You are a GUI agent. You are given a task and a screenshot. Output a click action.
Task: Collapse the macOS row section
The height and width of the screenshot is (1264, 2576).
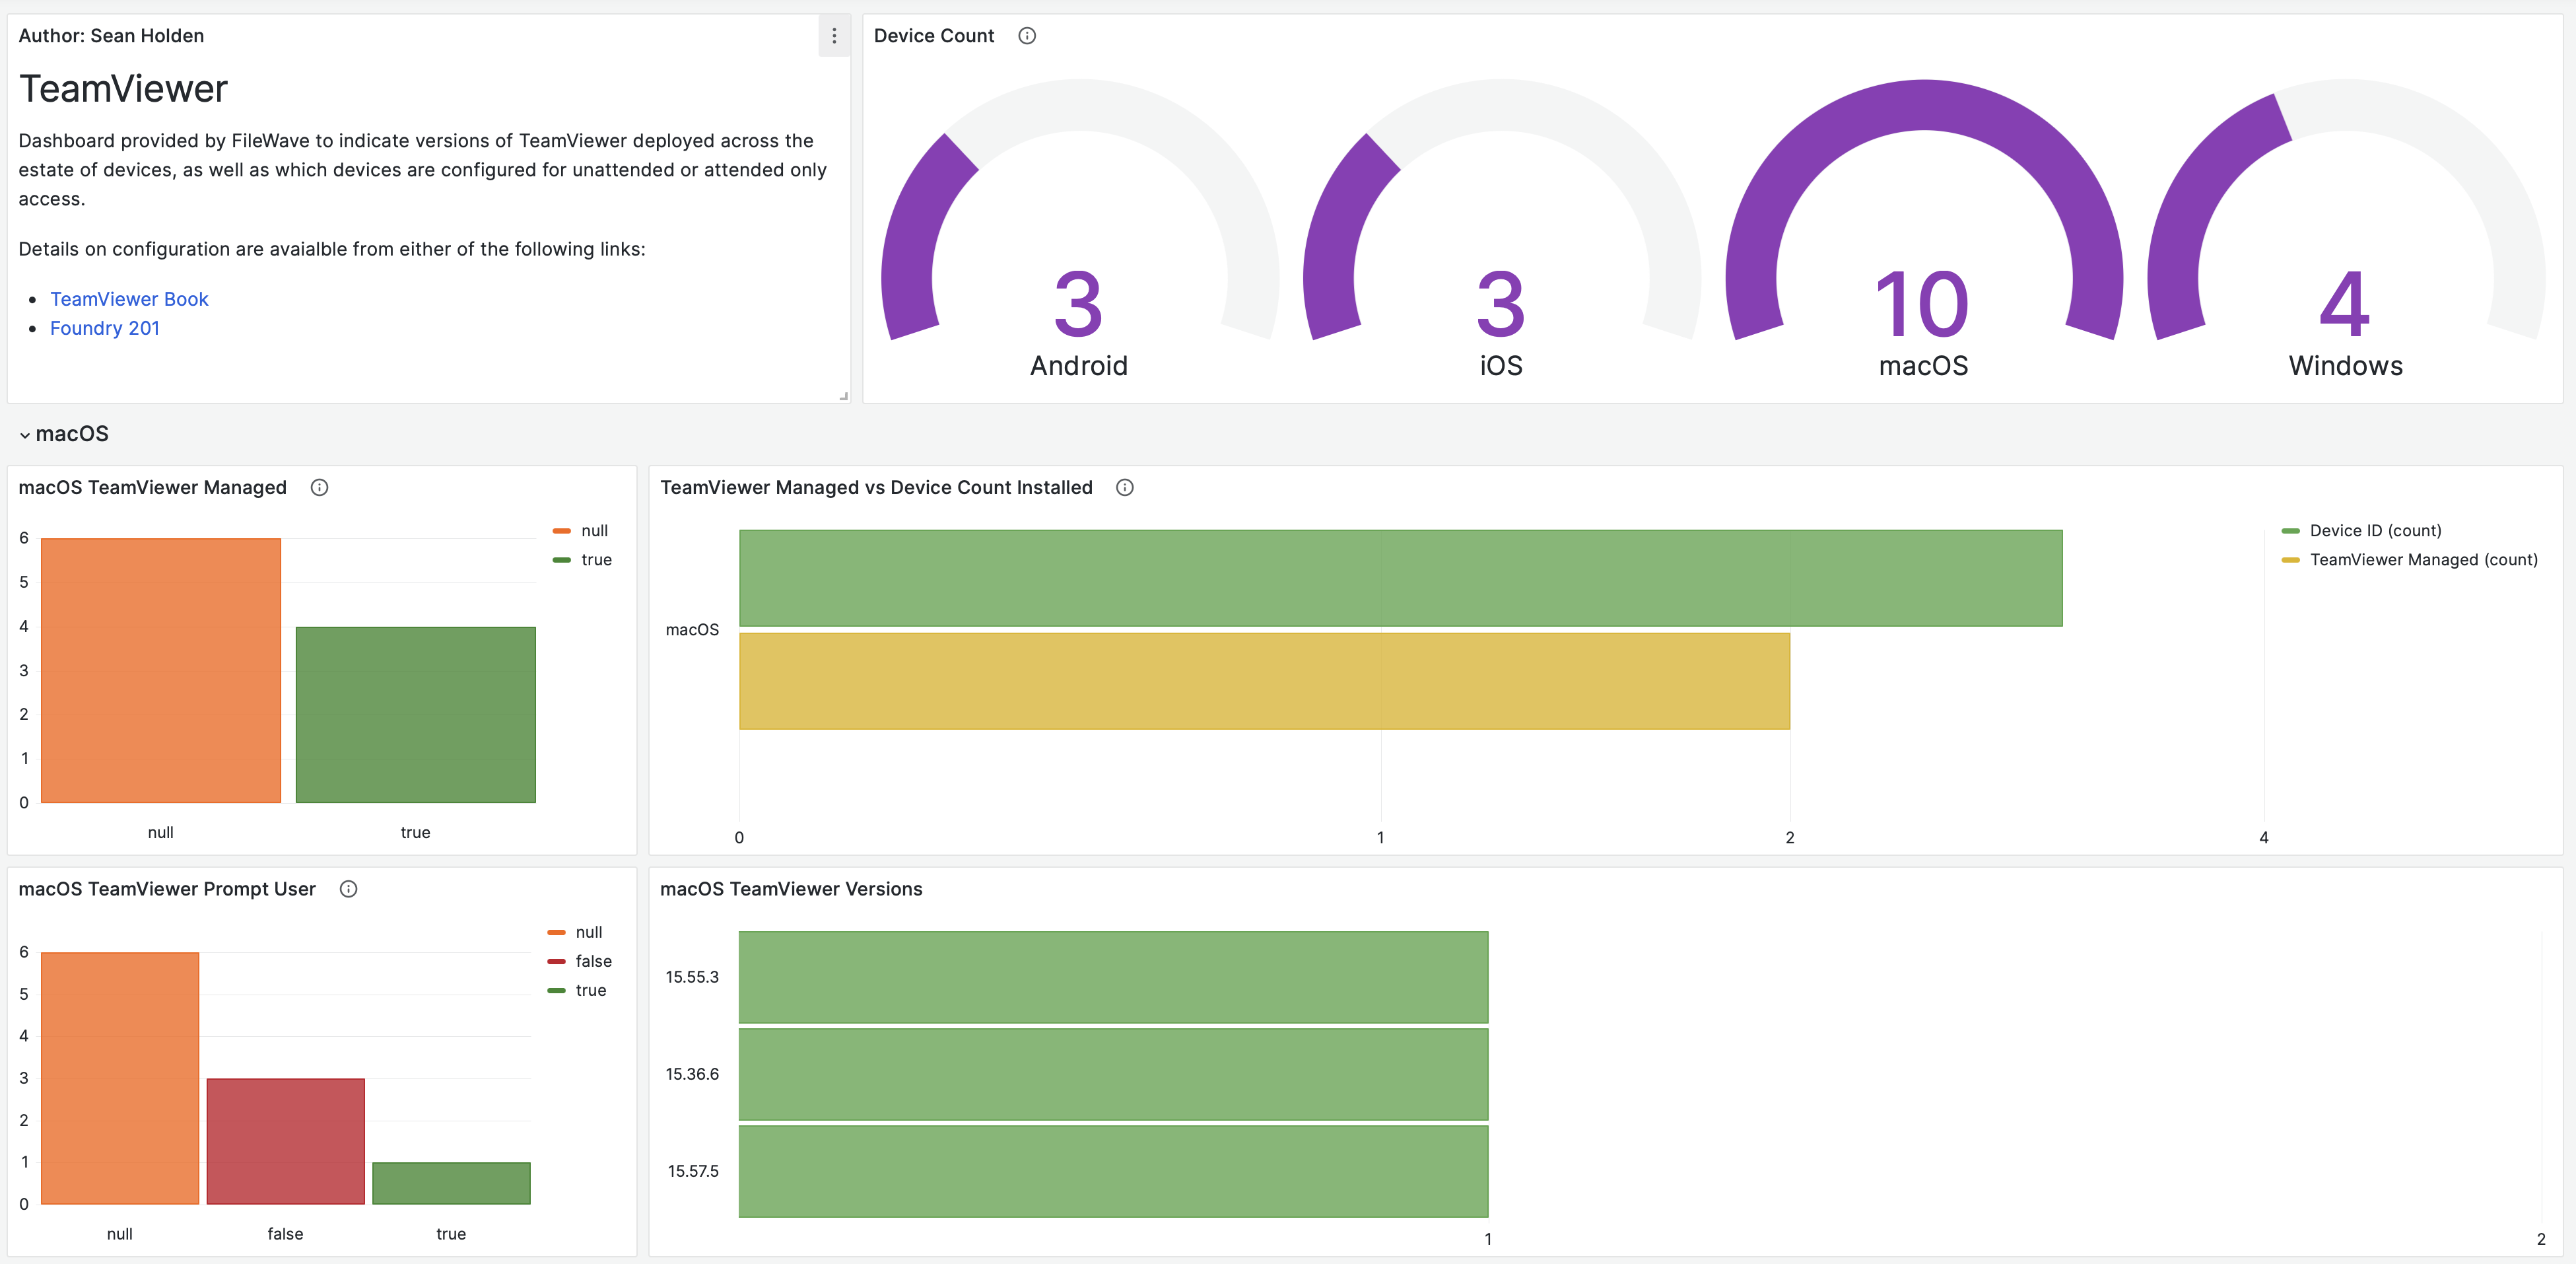coord(64,434)
